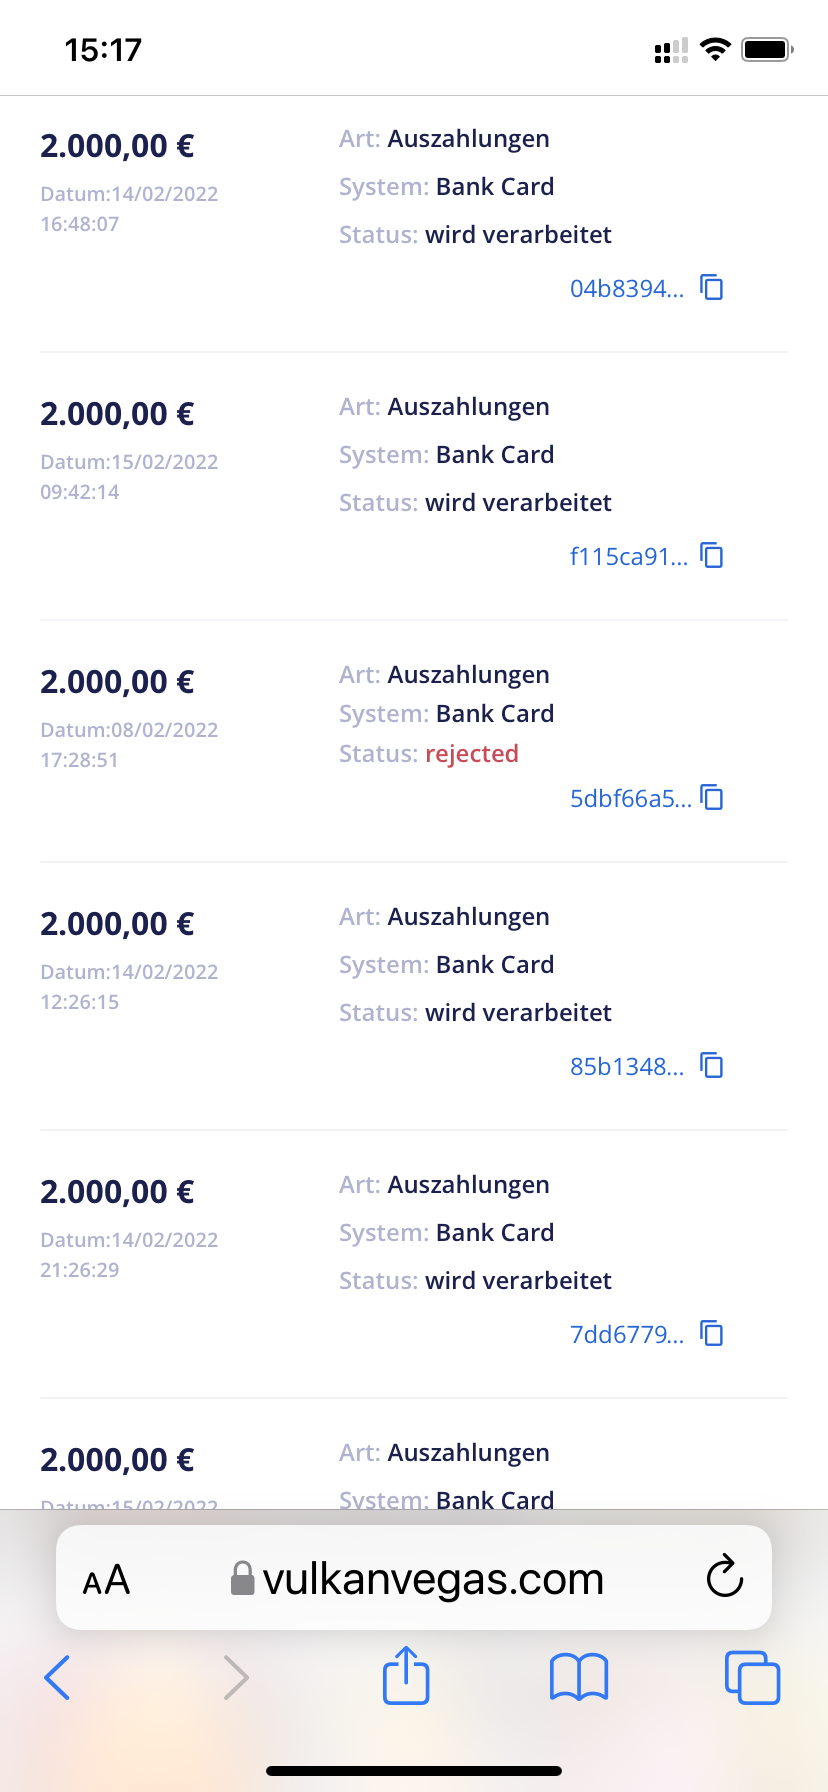Viewport: 828px width, 1792px height.
Task: Show open Safari tabs
Action: [x=752, y=1677]
